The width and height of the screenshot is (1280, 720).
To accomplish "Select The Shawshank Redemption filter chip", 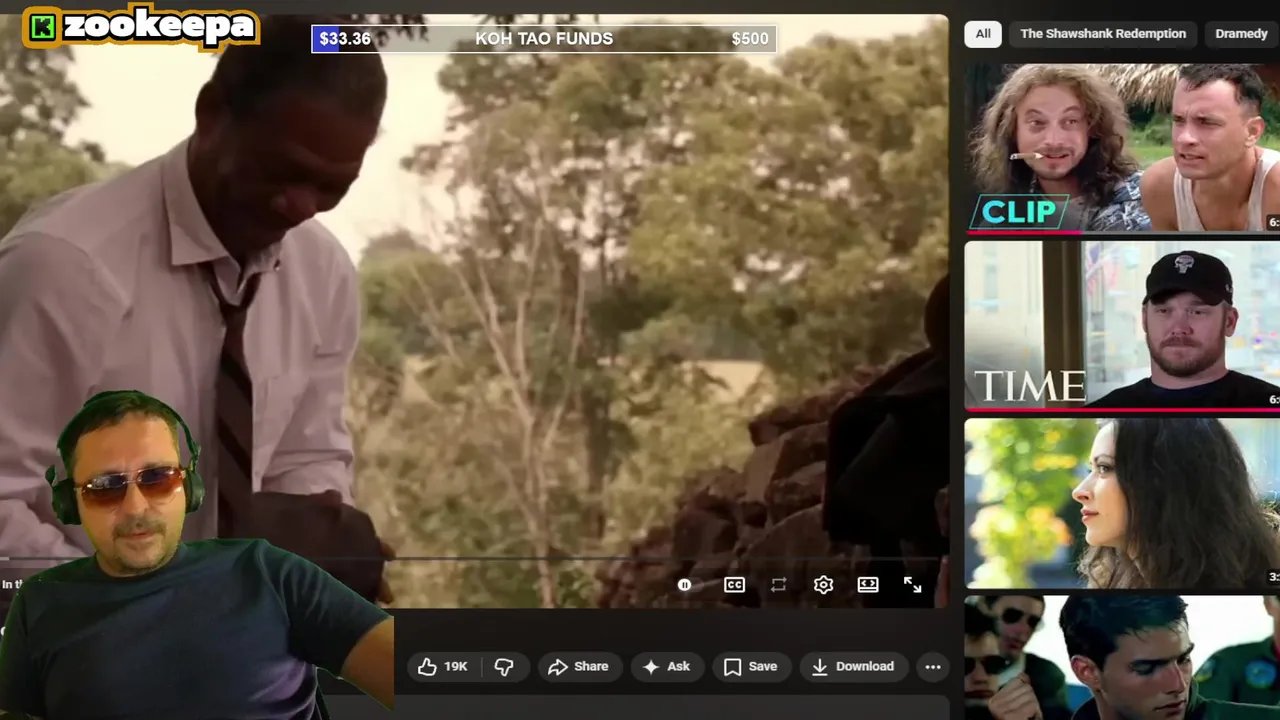I will point(1103,34).
